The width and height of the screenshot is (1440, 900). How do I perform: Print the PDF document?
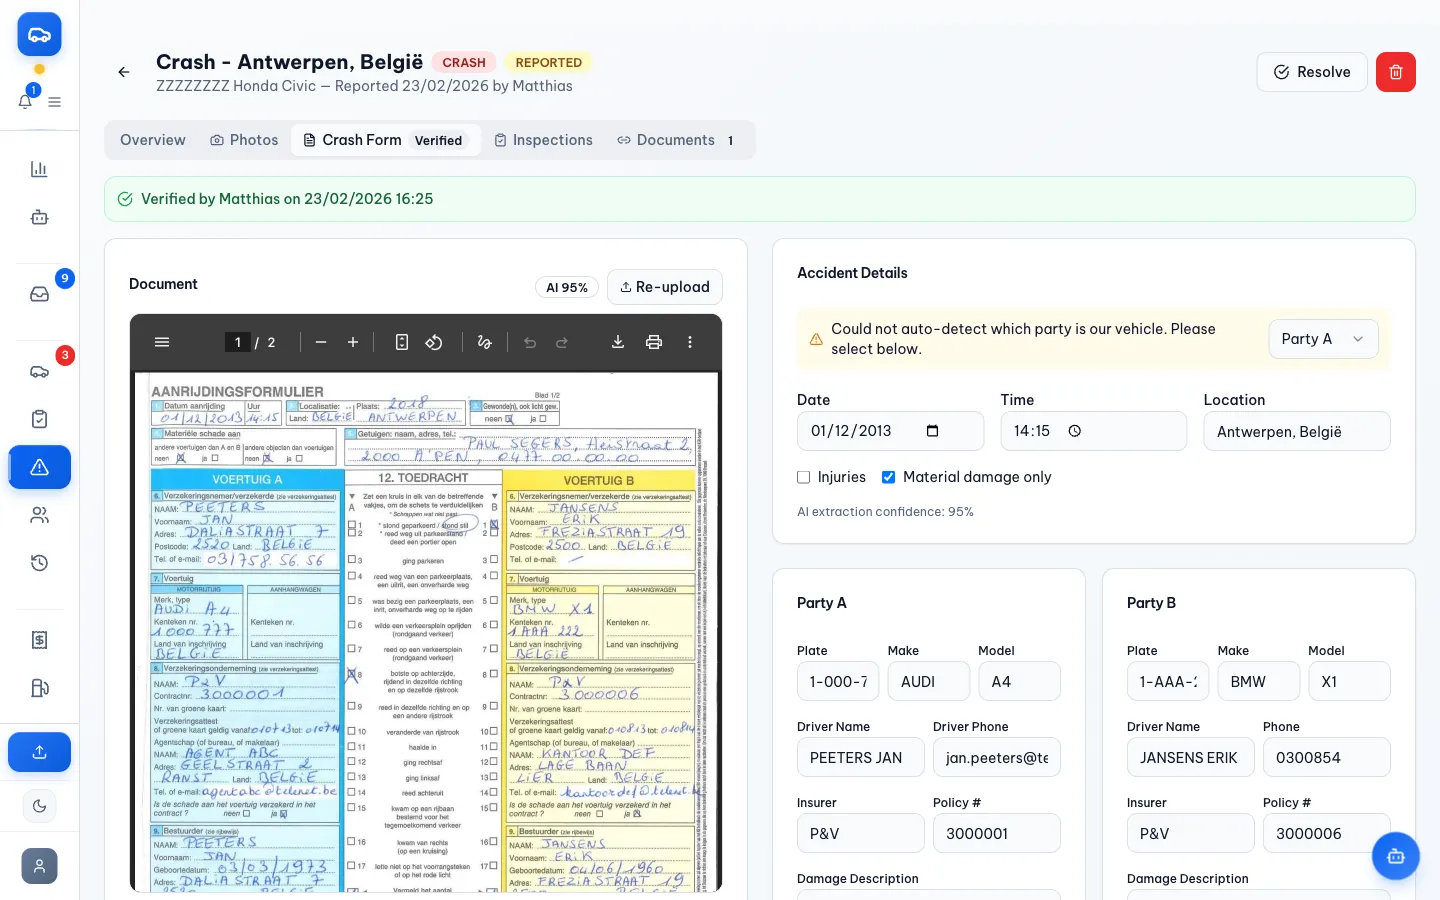[x=654, y=342]
